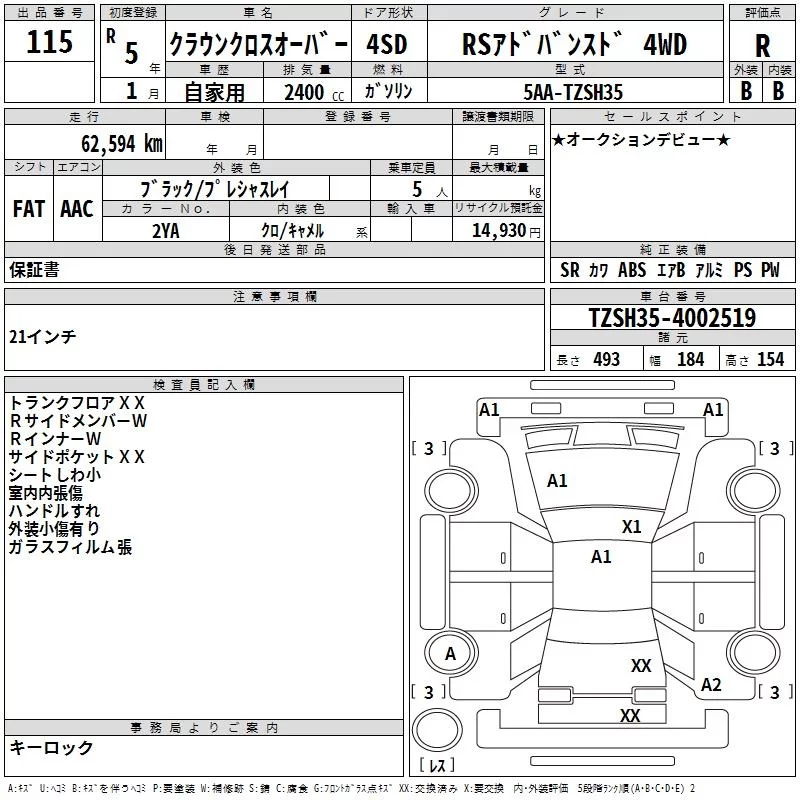The image size is (800, 800).
Task: Click the [レス] box below the diagram
Action: tap(437, 766)
